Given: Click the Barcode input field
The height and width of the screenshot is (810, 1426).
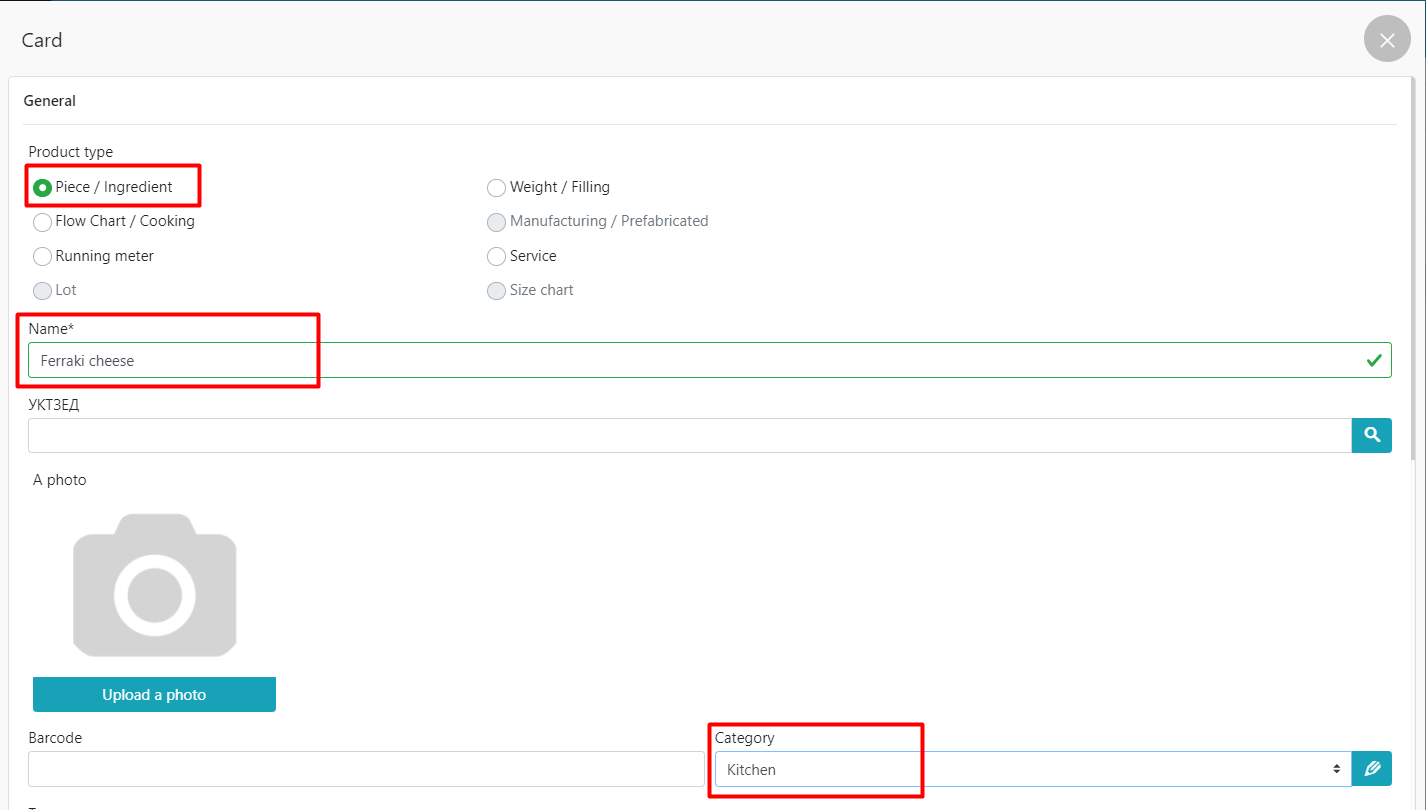Looking at the screenshot, I should 366,769.
